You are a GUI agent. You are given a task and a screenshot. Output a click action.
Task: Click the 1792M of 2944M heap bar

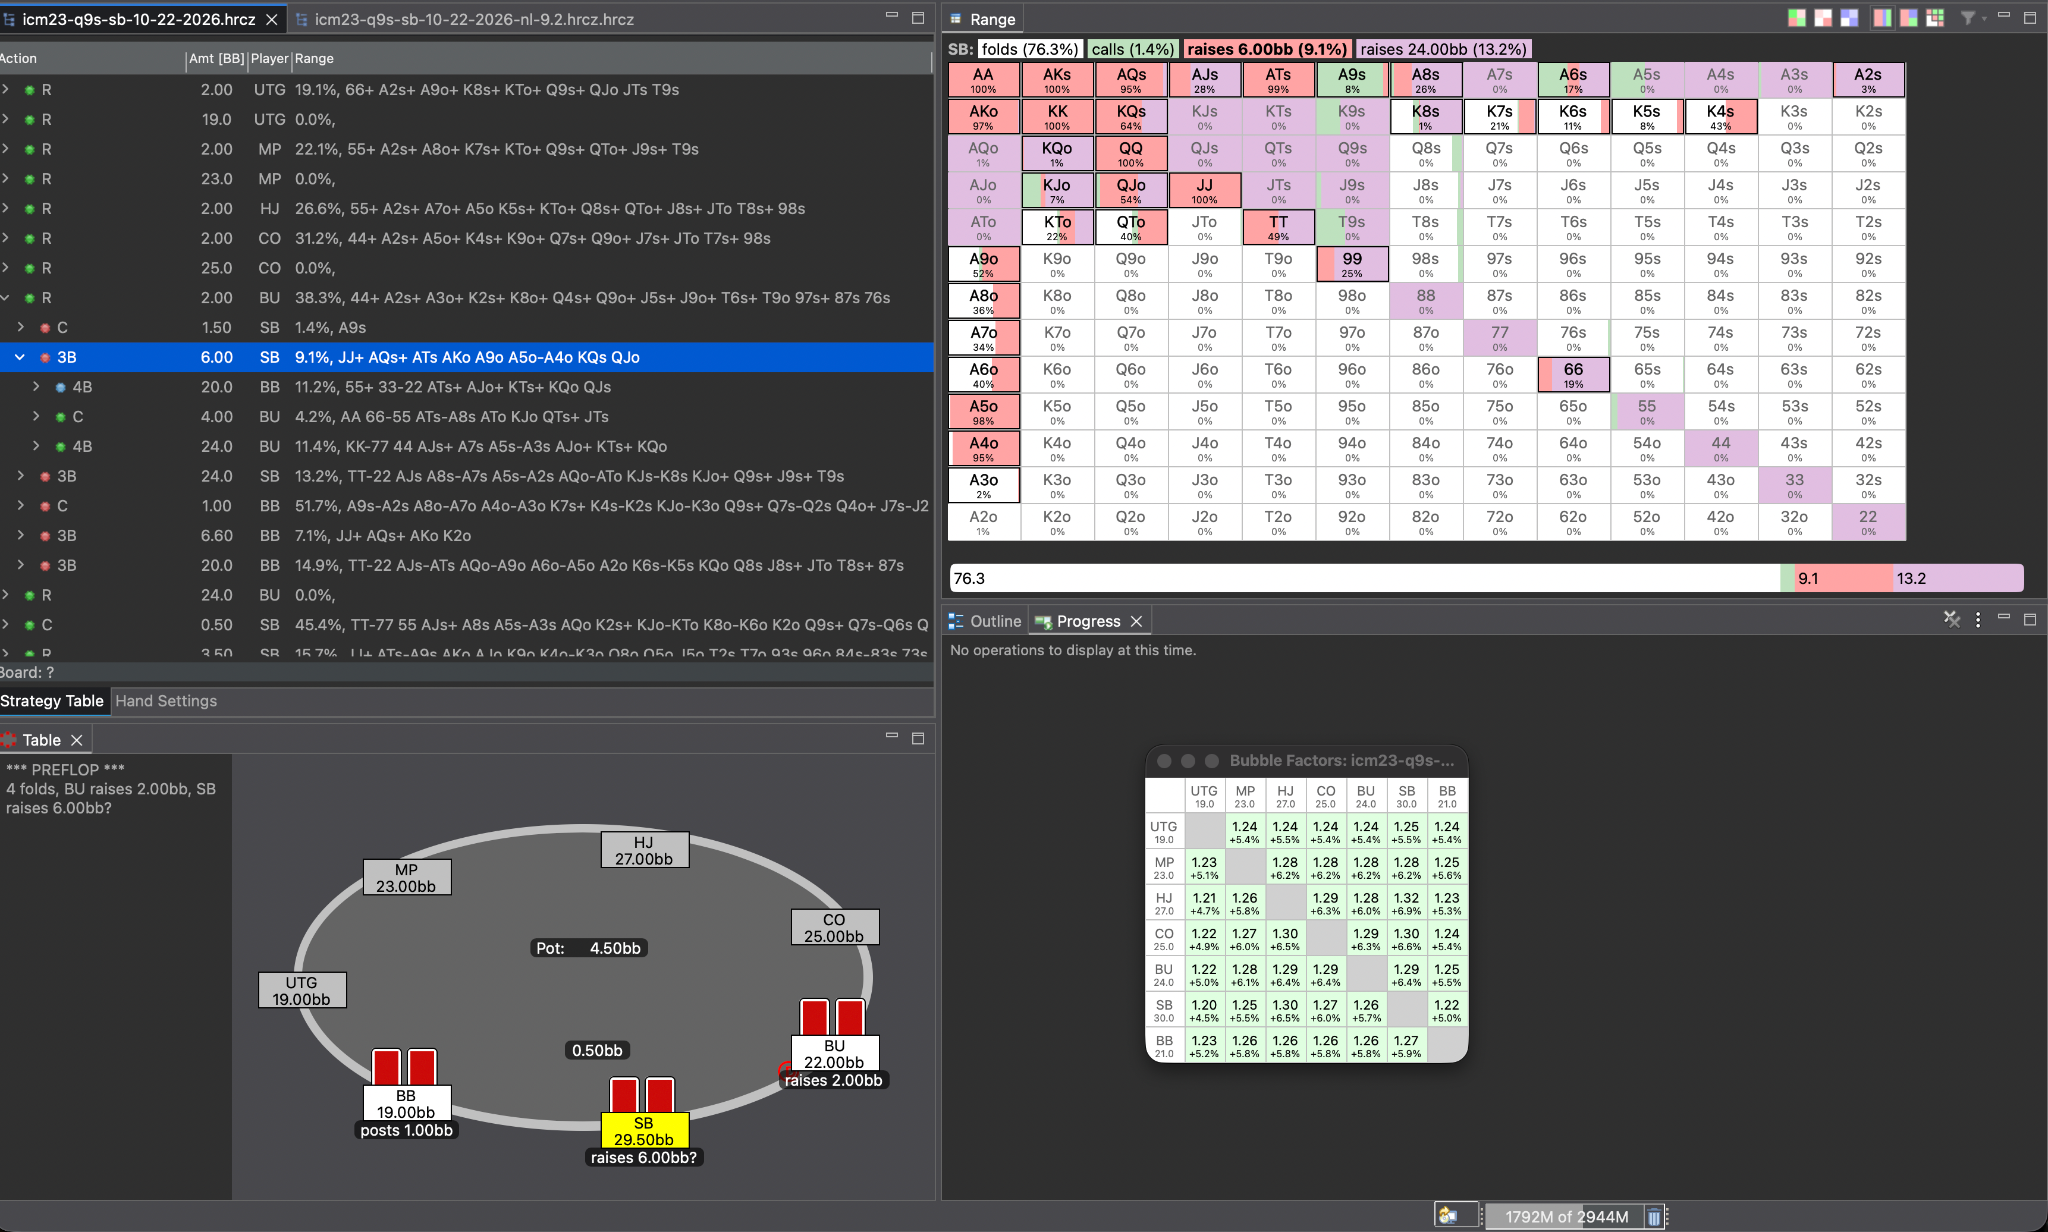coord(1566,1217)
